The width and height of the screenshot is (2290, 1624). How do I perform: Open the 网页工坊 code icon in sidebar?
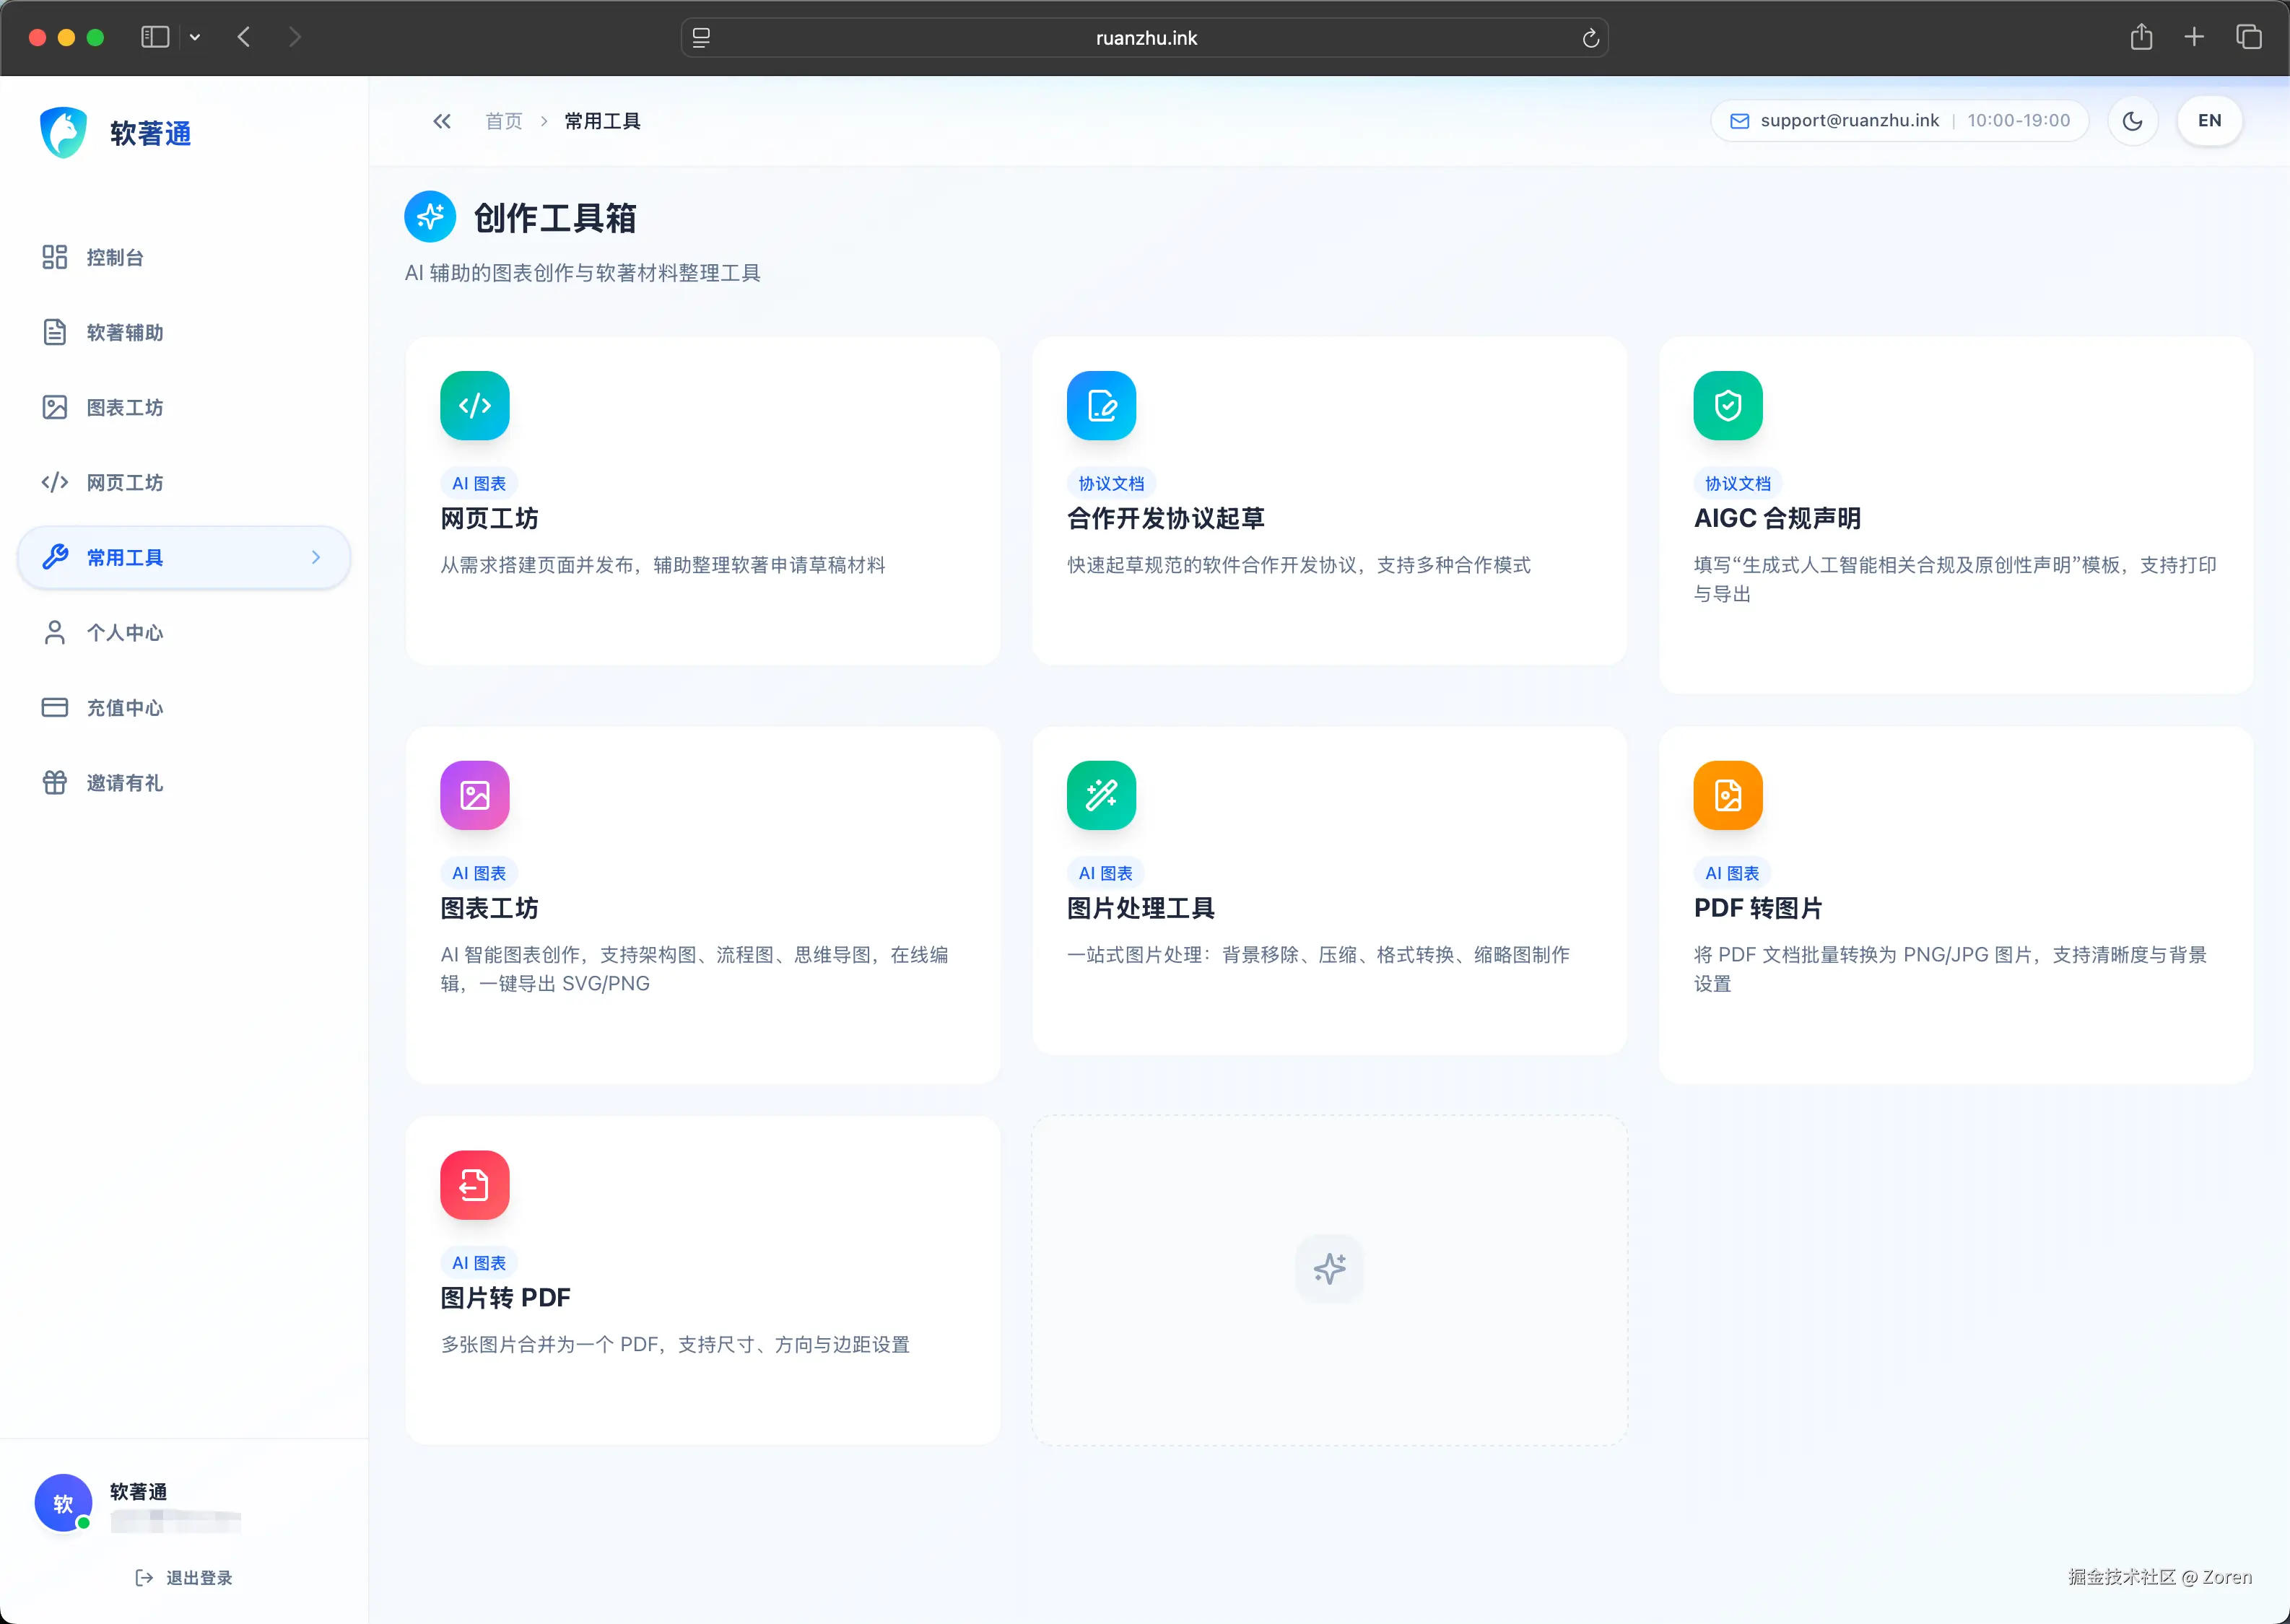click(55, 482)
